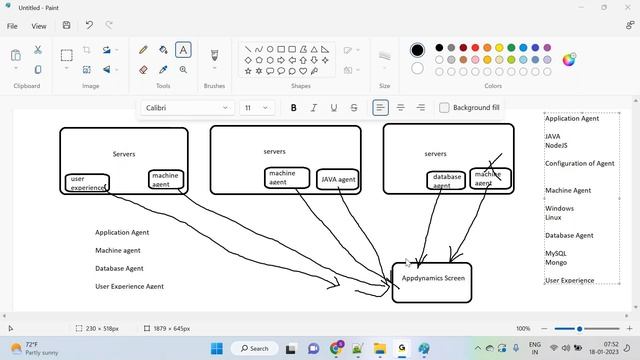Expand the Flip options arrow

[117, 69]
